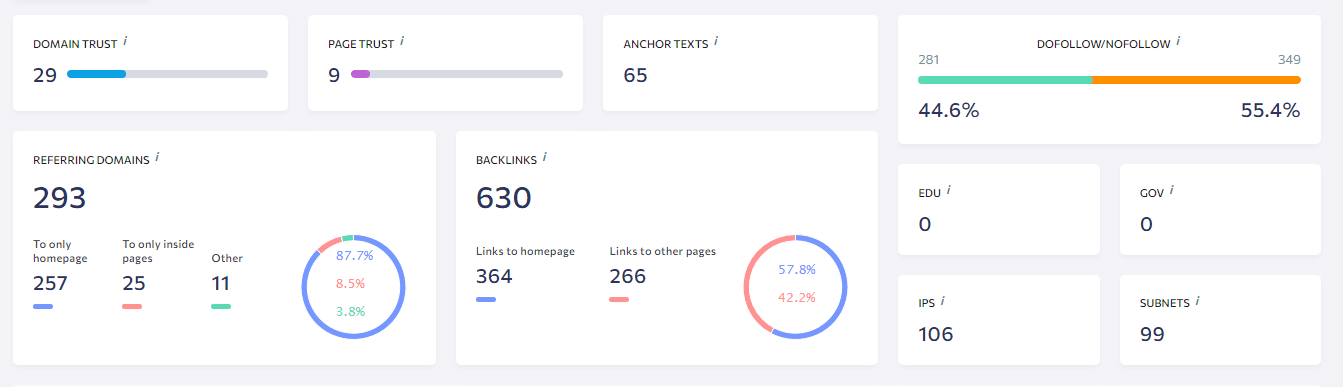Click the IPS value 106
Screen dimensions: 1343x387
tap(936, 334)
